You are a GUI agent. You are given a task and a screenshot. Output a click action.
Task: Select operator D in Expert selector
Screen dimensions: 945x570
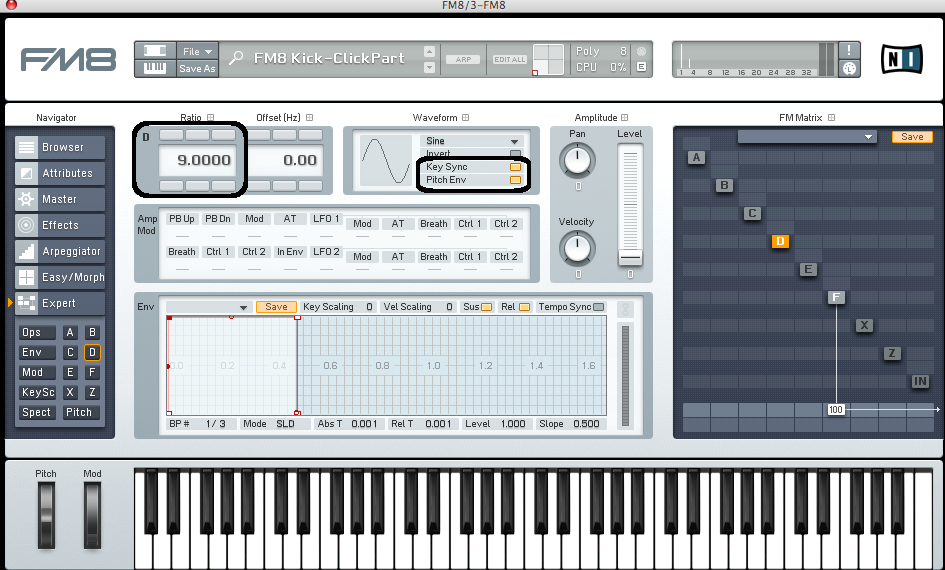click(92, 352)
